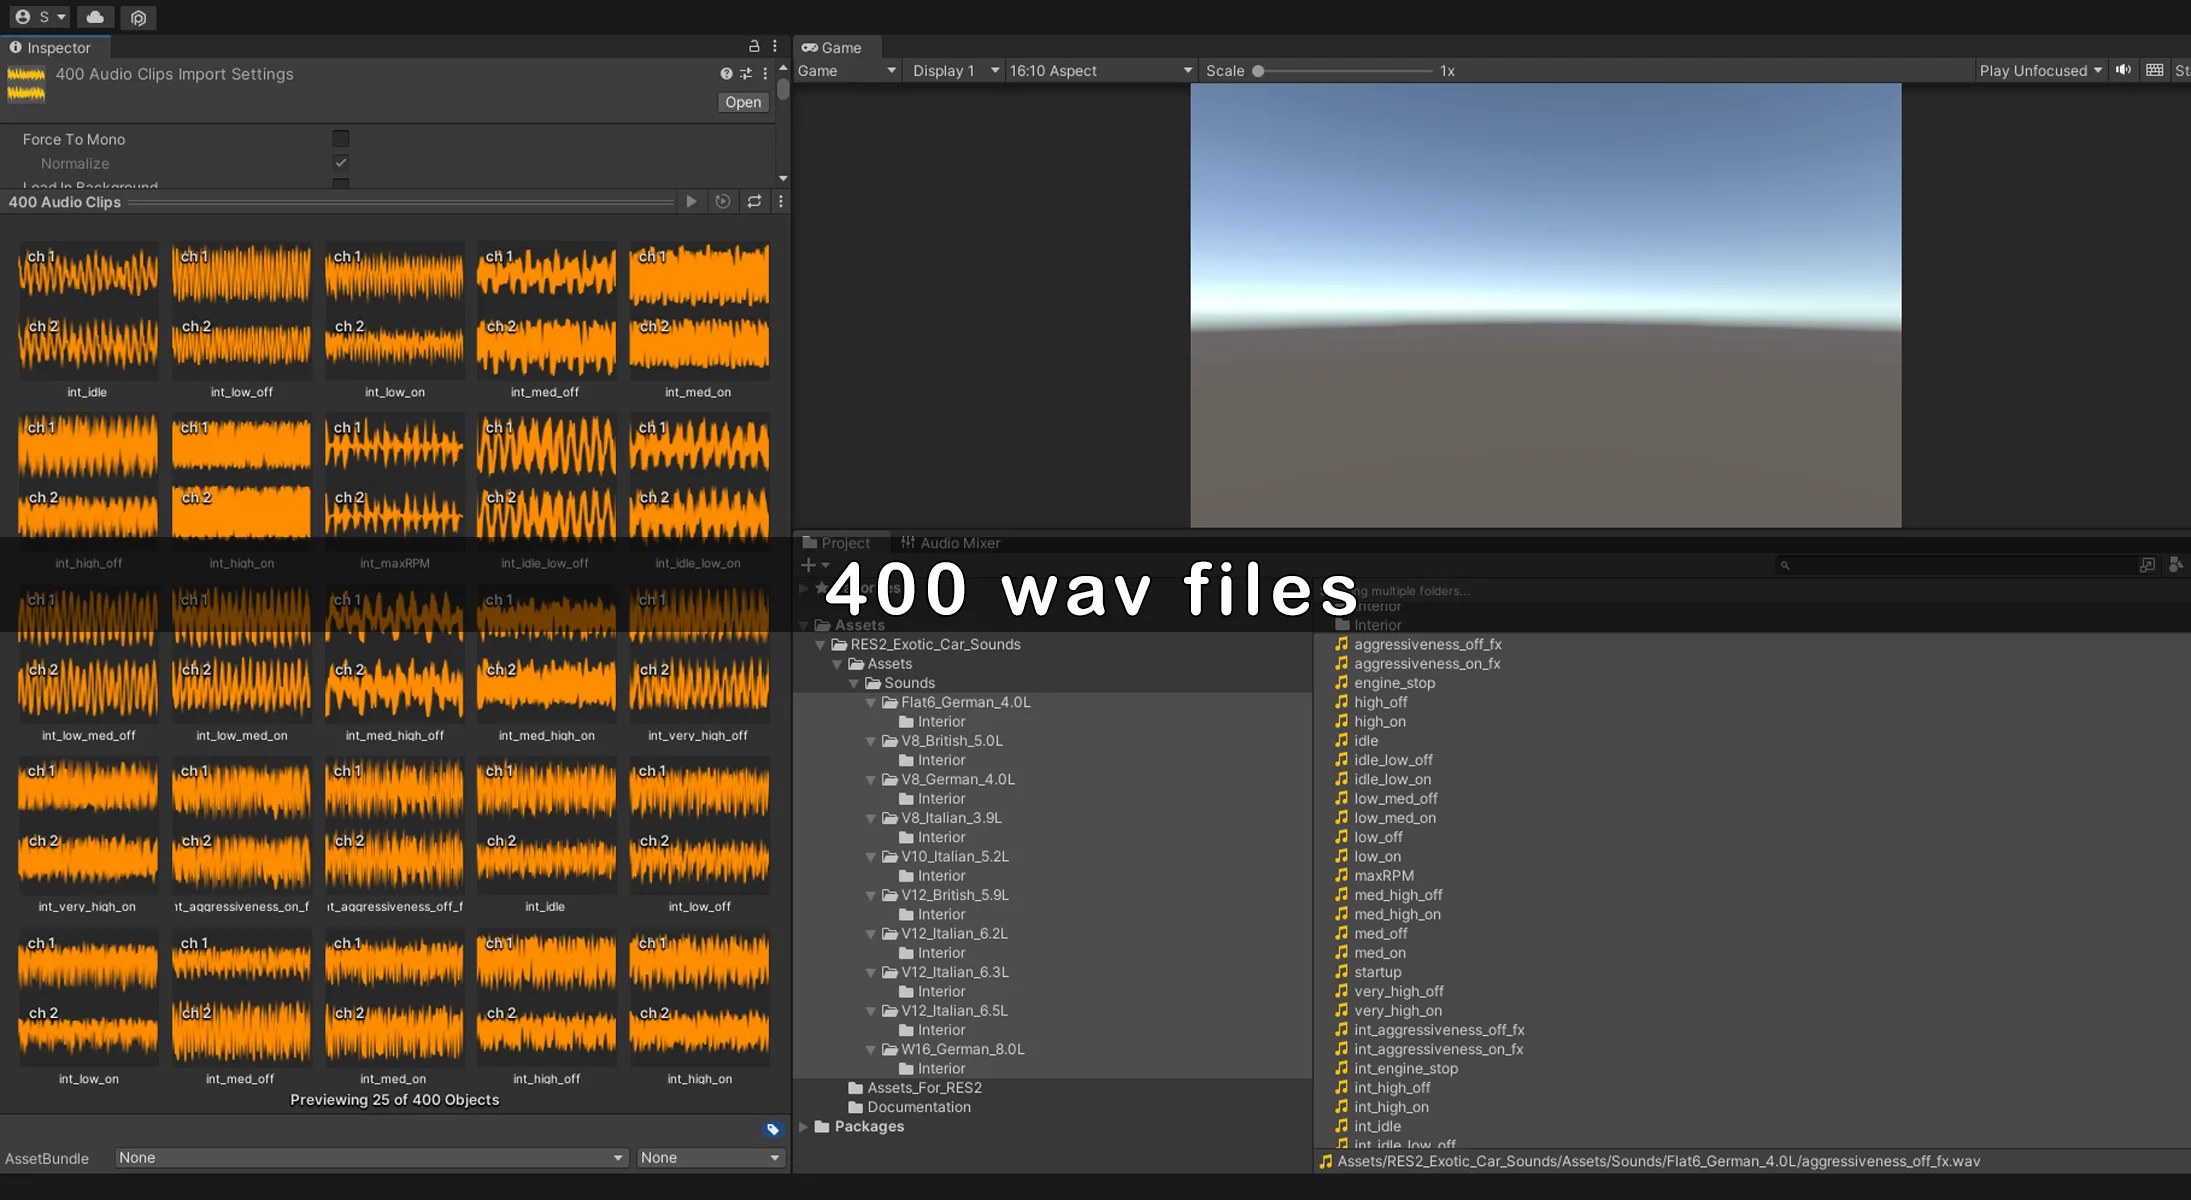The width and height of the screenshot is (2191, 1200).
Task: Click the mute audio speaker icon in the Game view
Action: point(2123,70)
